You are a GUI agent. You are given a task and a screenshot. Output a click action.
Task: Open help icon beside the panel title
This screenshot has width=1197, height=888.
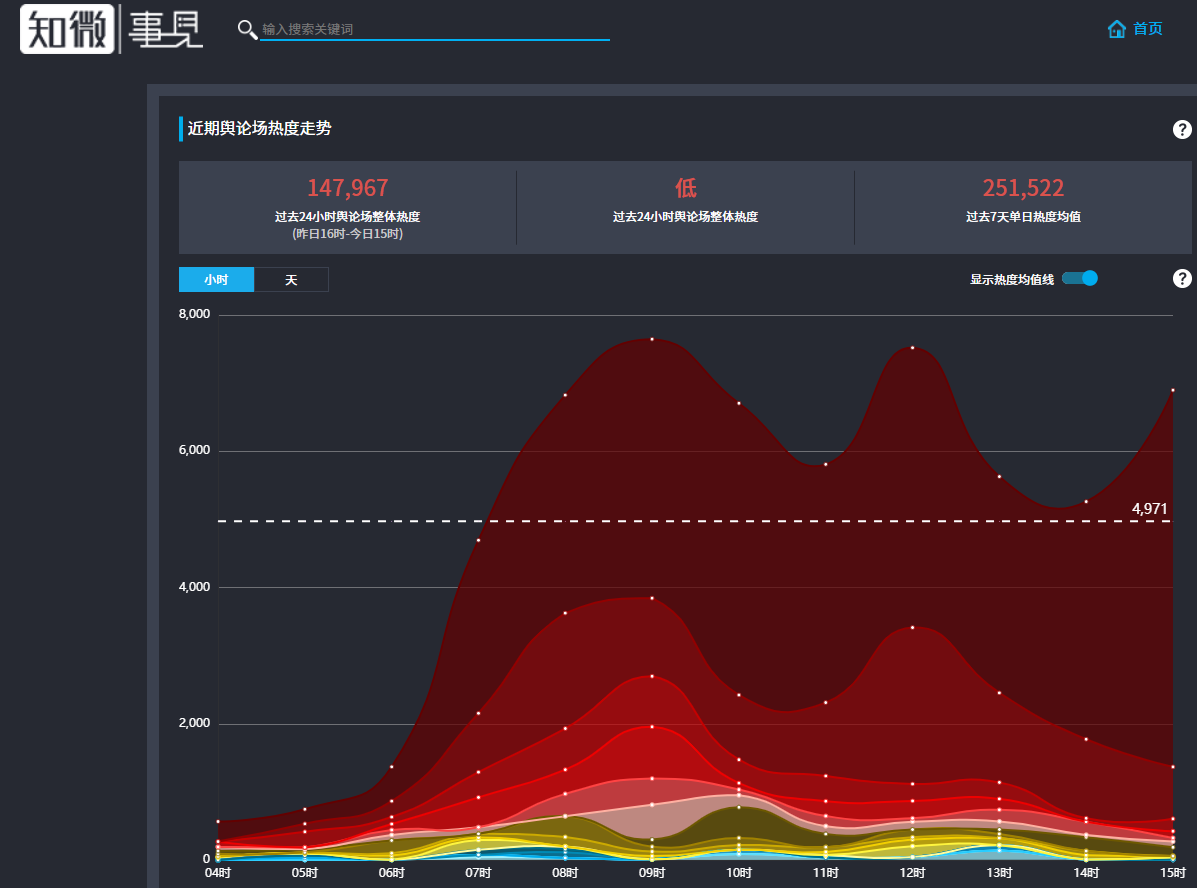[x=1182, y=129]
